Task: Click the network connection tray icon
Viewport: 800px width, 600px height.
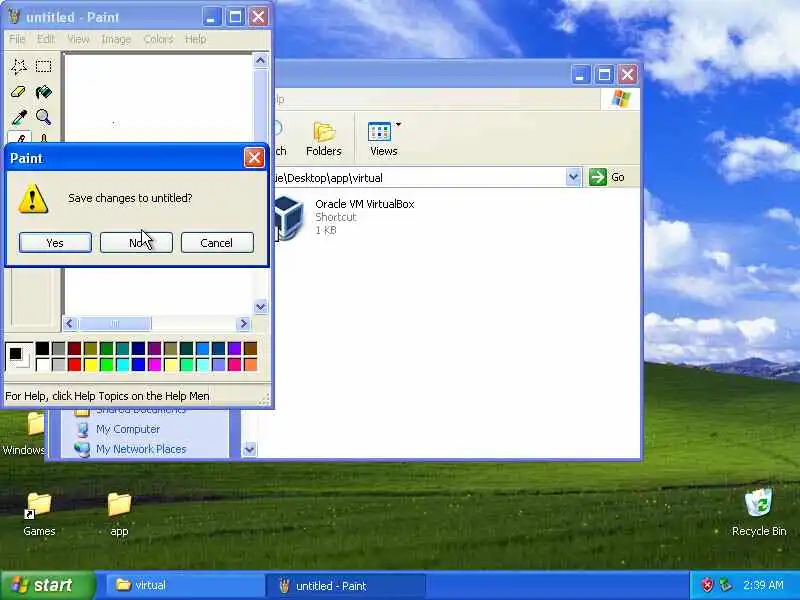Action: click(725, 585)
